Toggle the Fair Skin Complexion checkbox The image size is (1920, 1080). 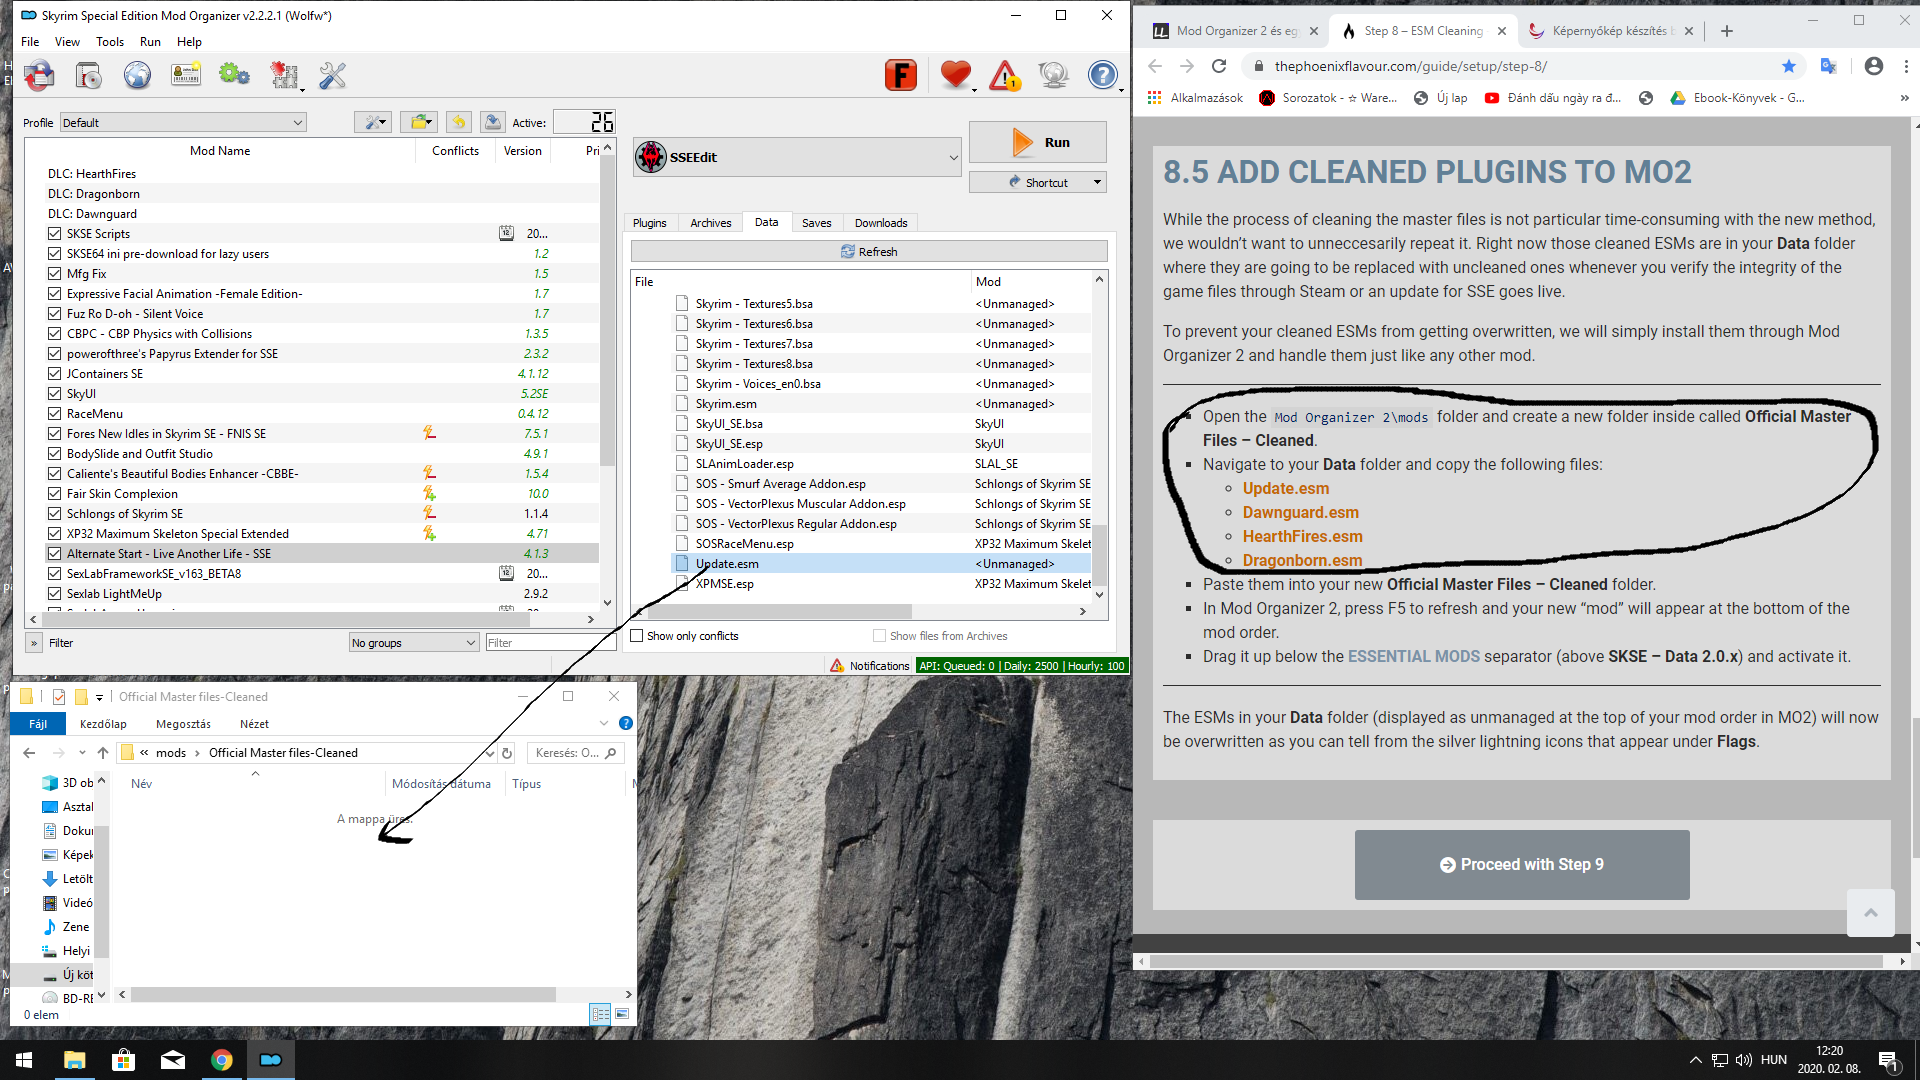click(55, 494)
